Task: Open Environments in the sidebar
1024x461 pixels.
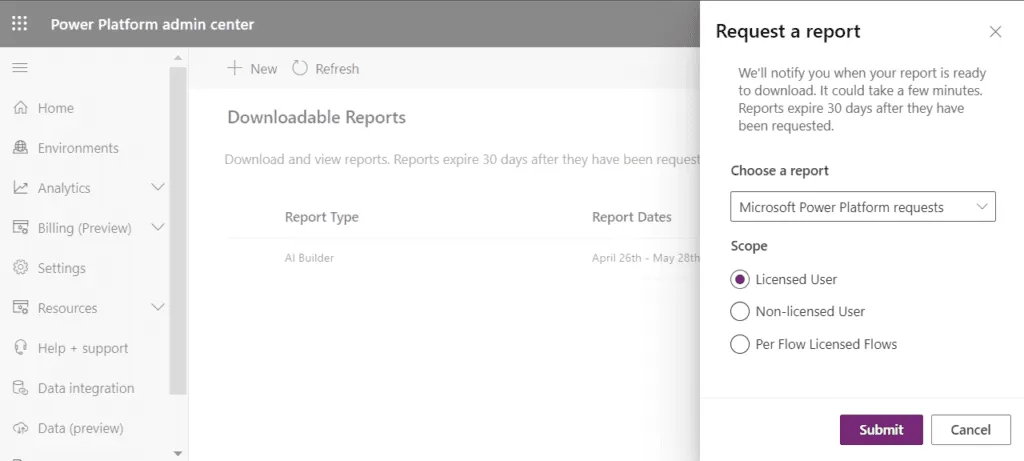Action: click(78, 148)
